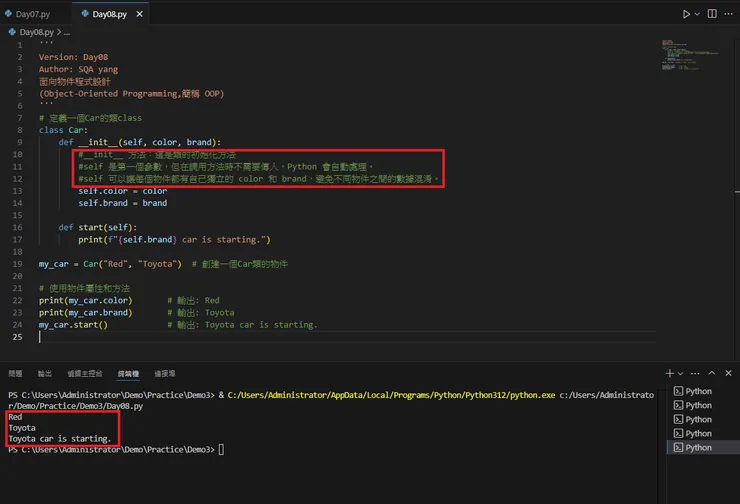The height and width of the screenshot is (504, 740).
Task: Maximize the panel with chevron up
Action: [x=712, y=373]
